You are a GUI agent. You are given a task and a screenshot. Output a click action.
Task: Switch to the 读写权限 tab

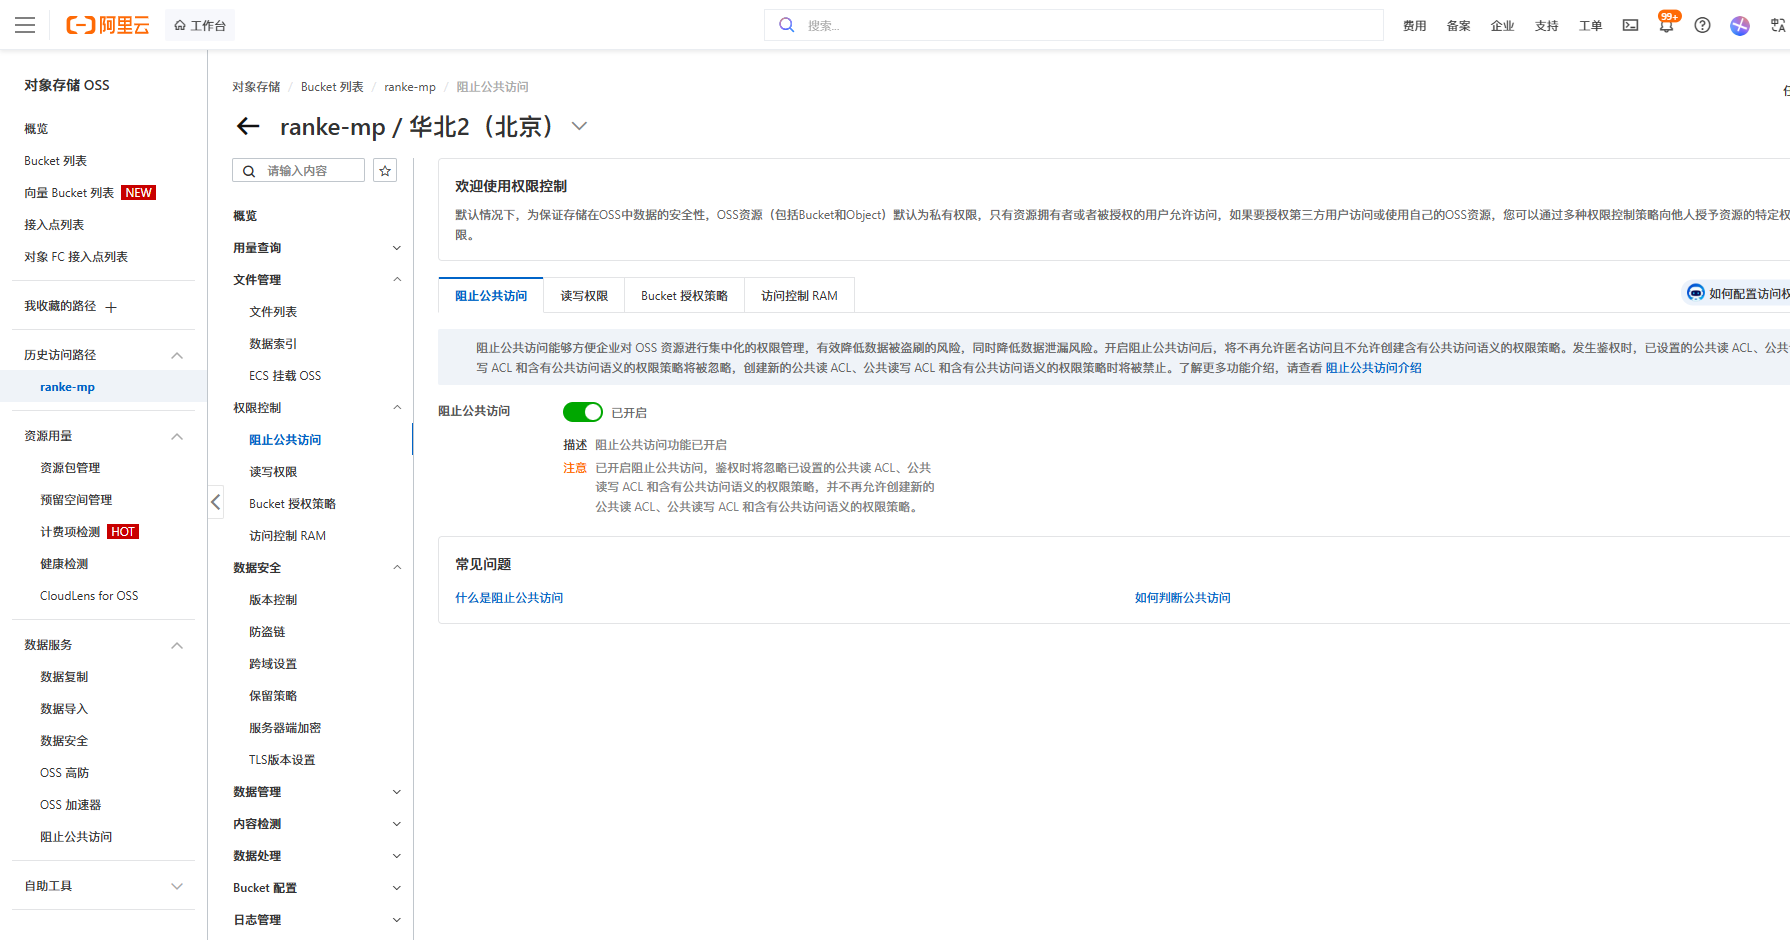click(x=584, y=296)
